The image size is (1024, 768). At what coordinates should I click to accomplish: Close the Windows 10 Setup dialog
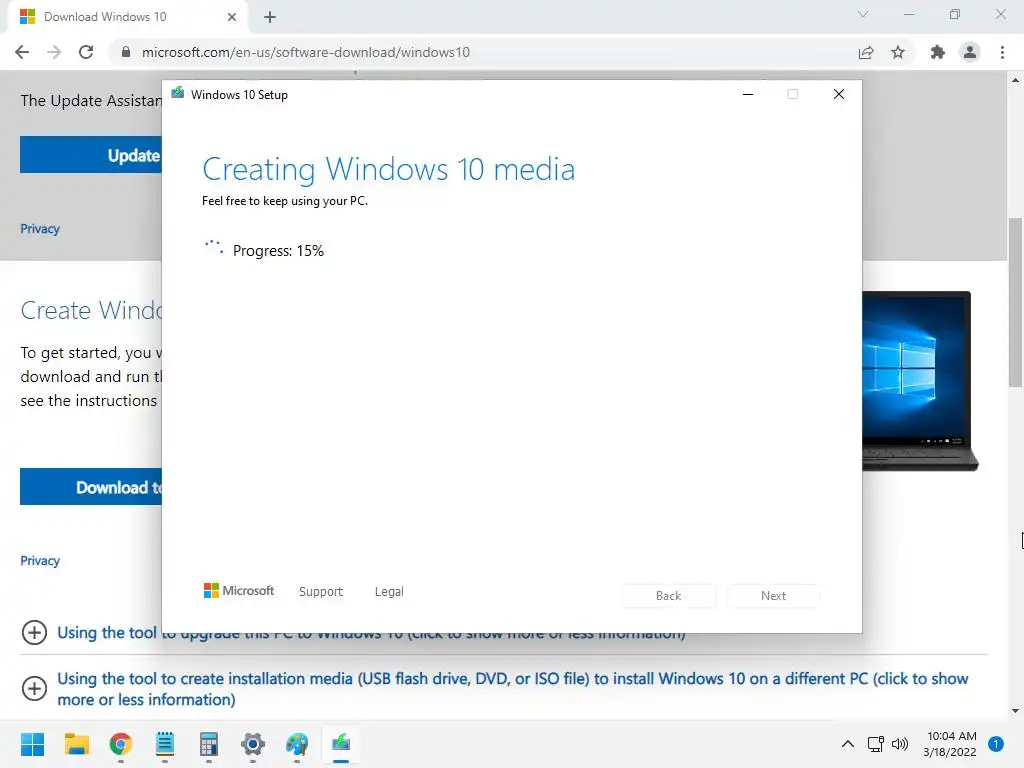[839, 95]
